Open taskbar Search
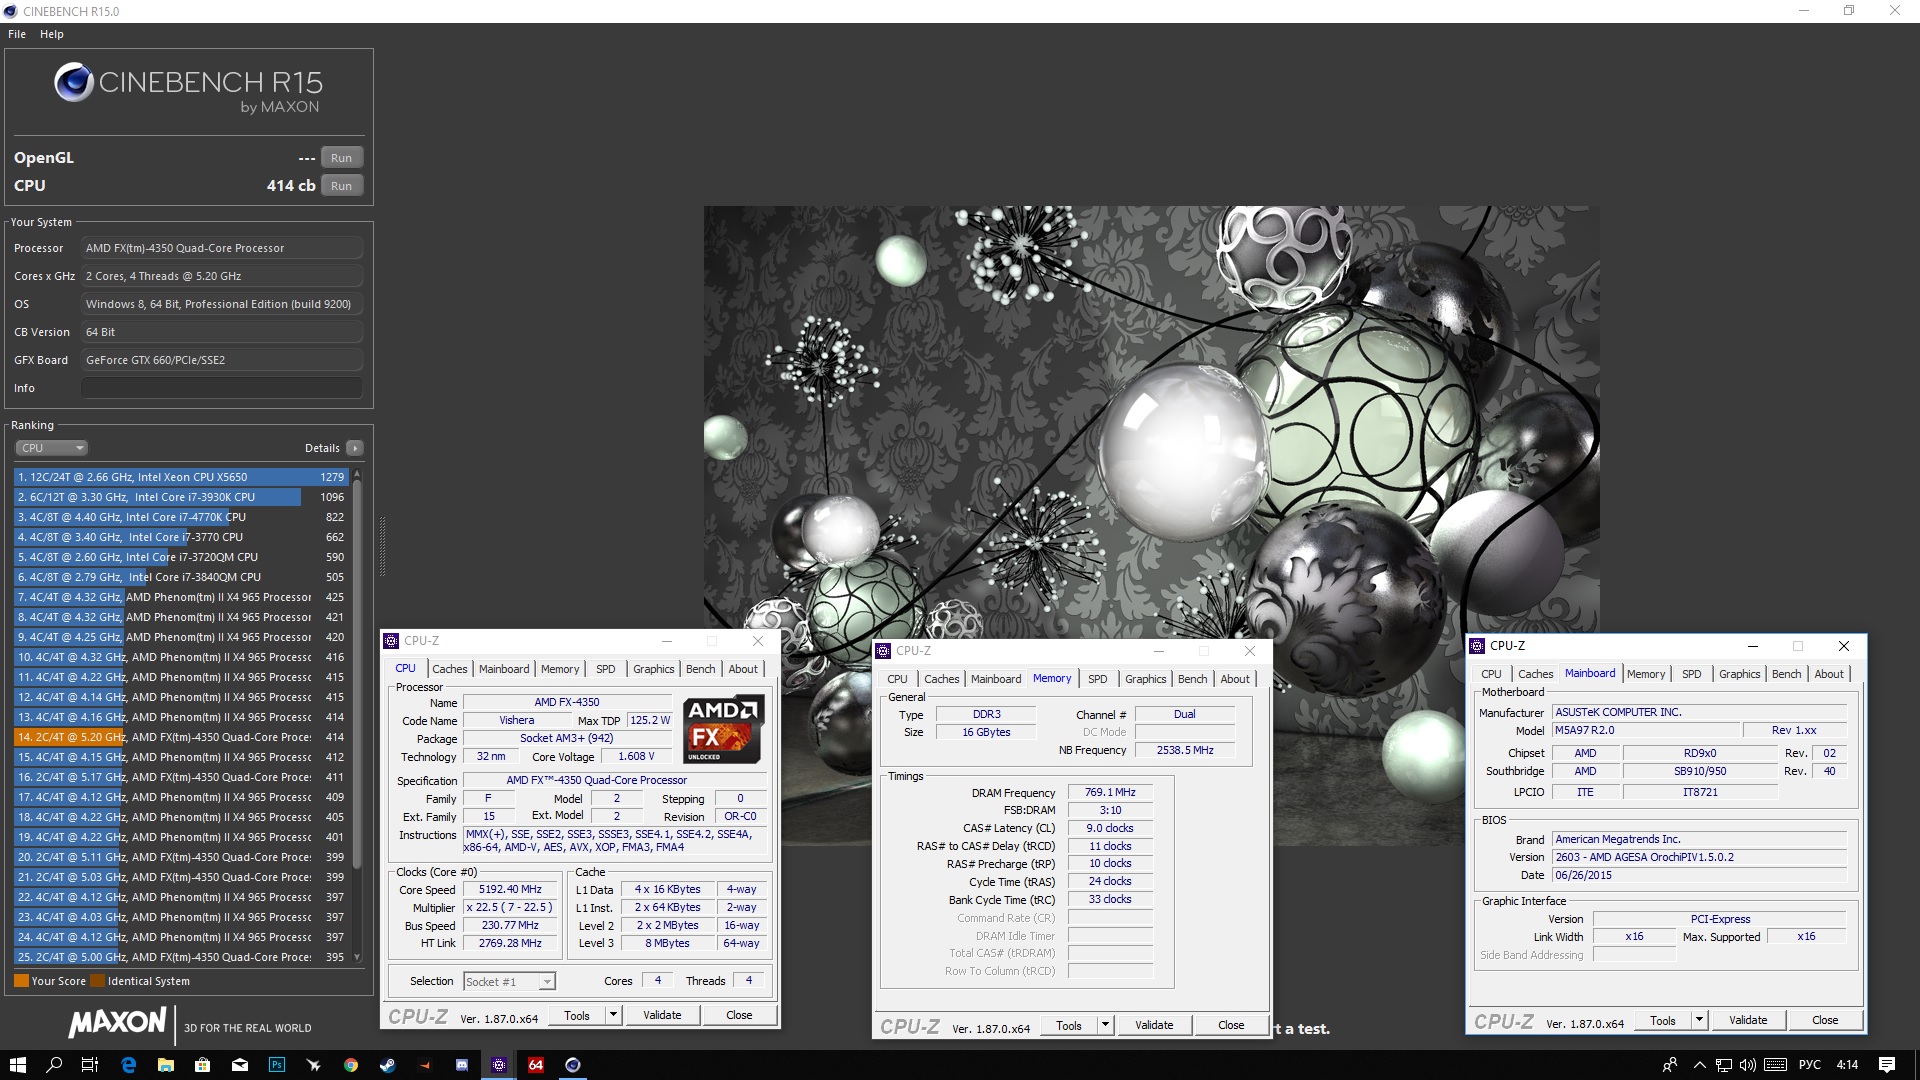The image size is (1920, 1080). tap(54, 1065)
